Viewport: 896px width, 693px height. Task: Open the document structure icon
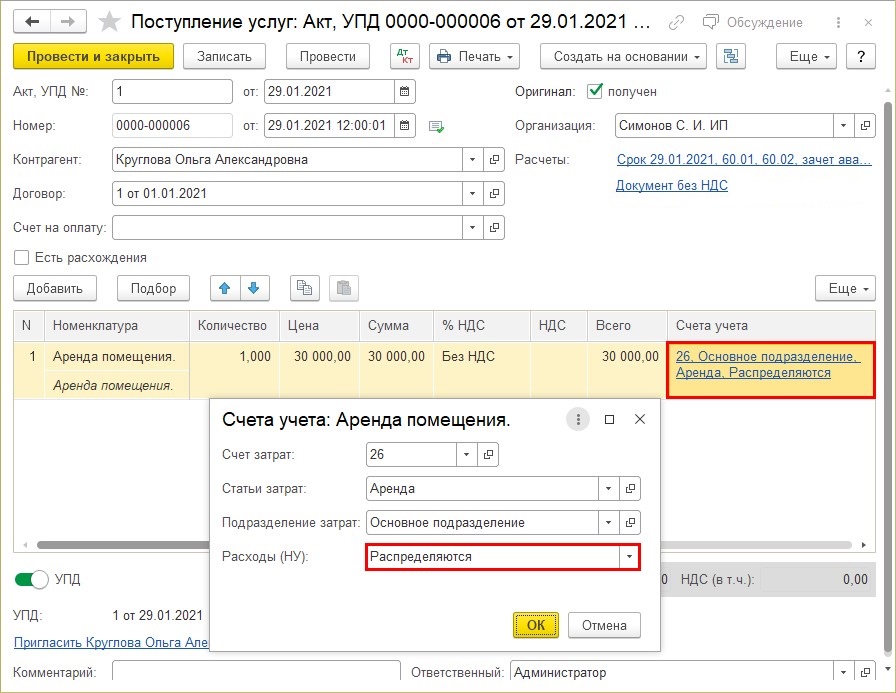733,57
